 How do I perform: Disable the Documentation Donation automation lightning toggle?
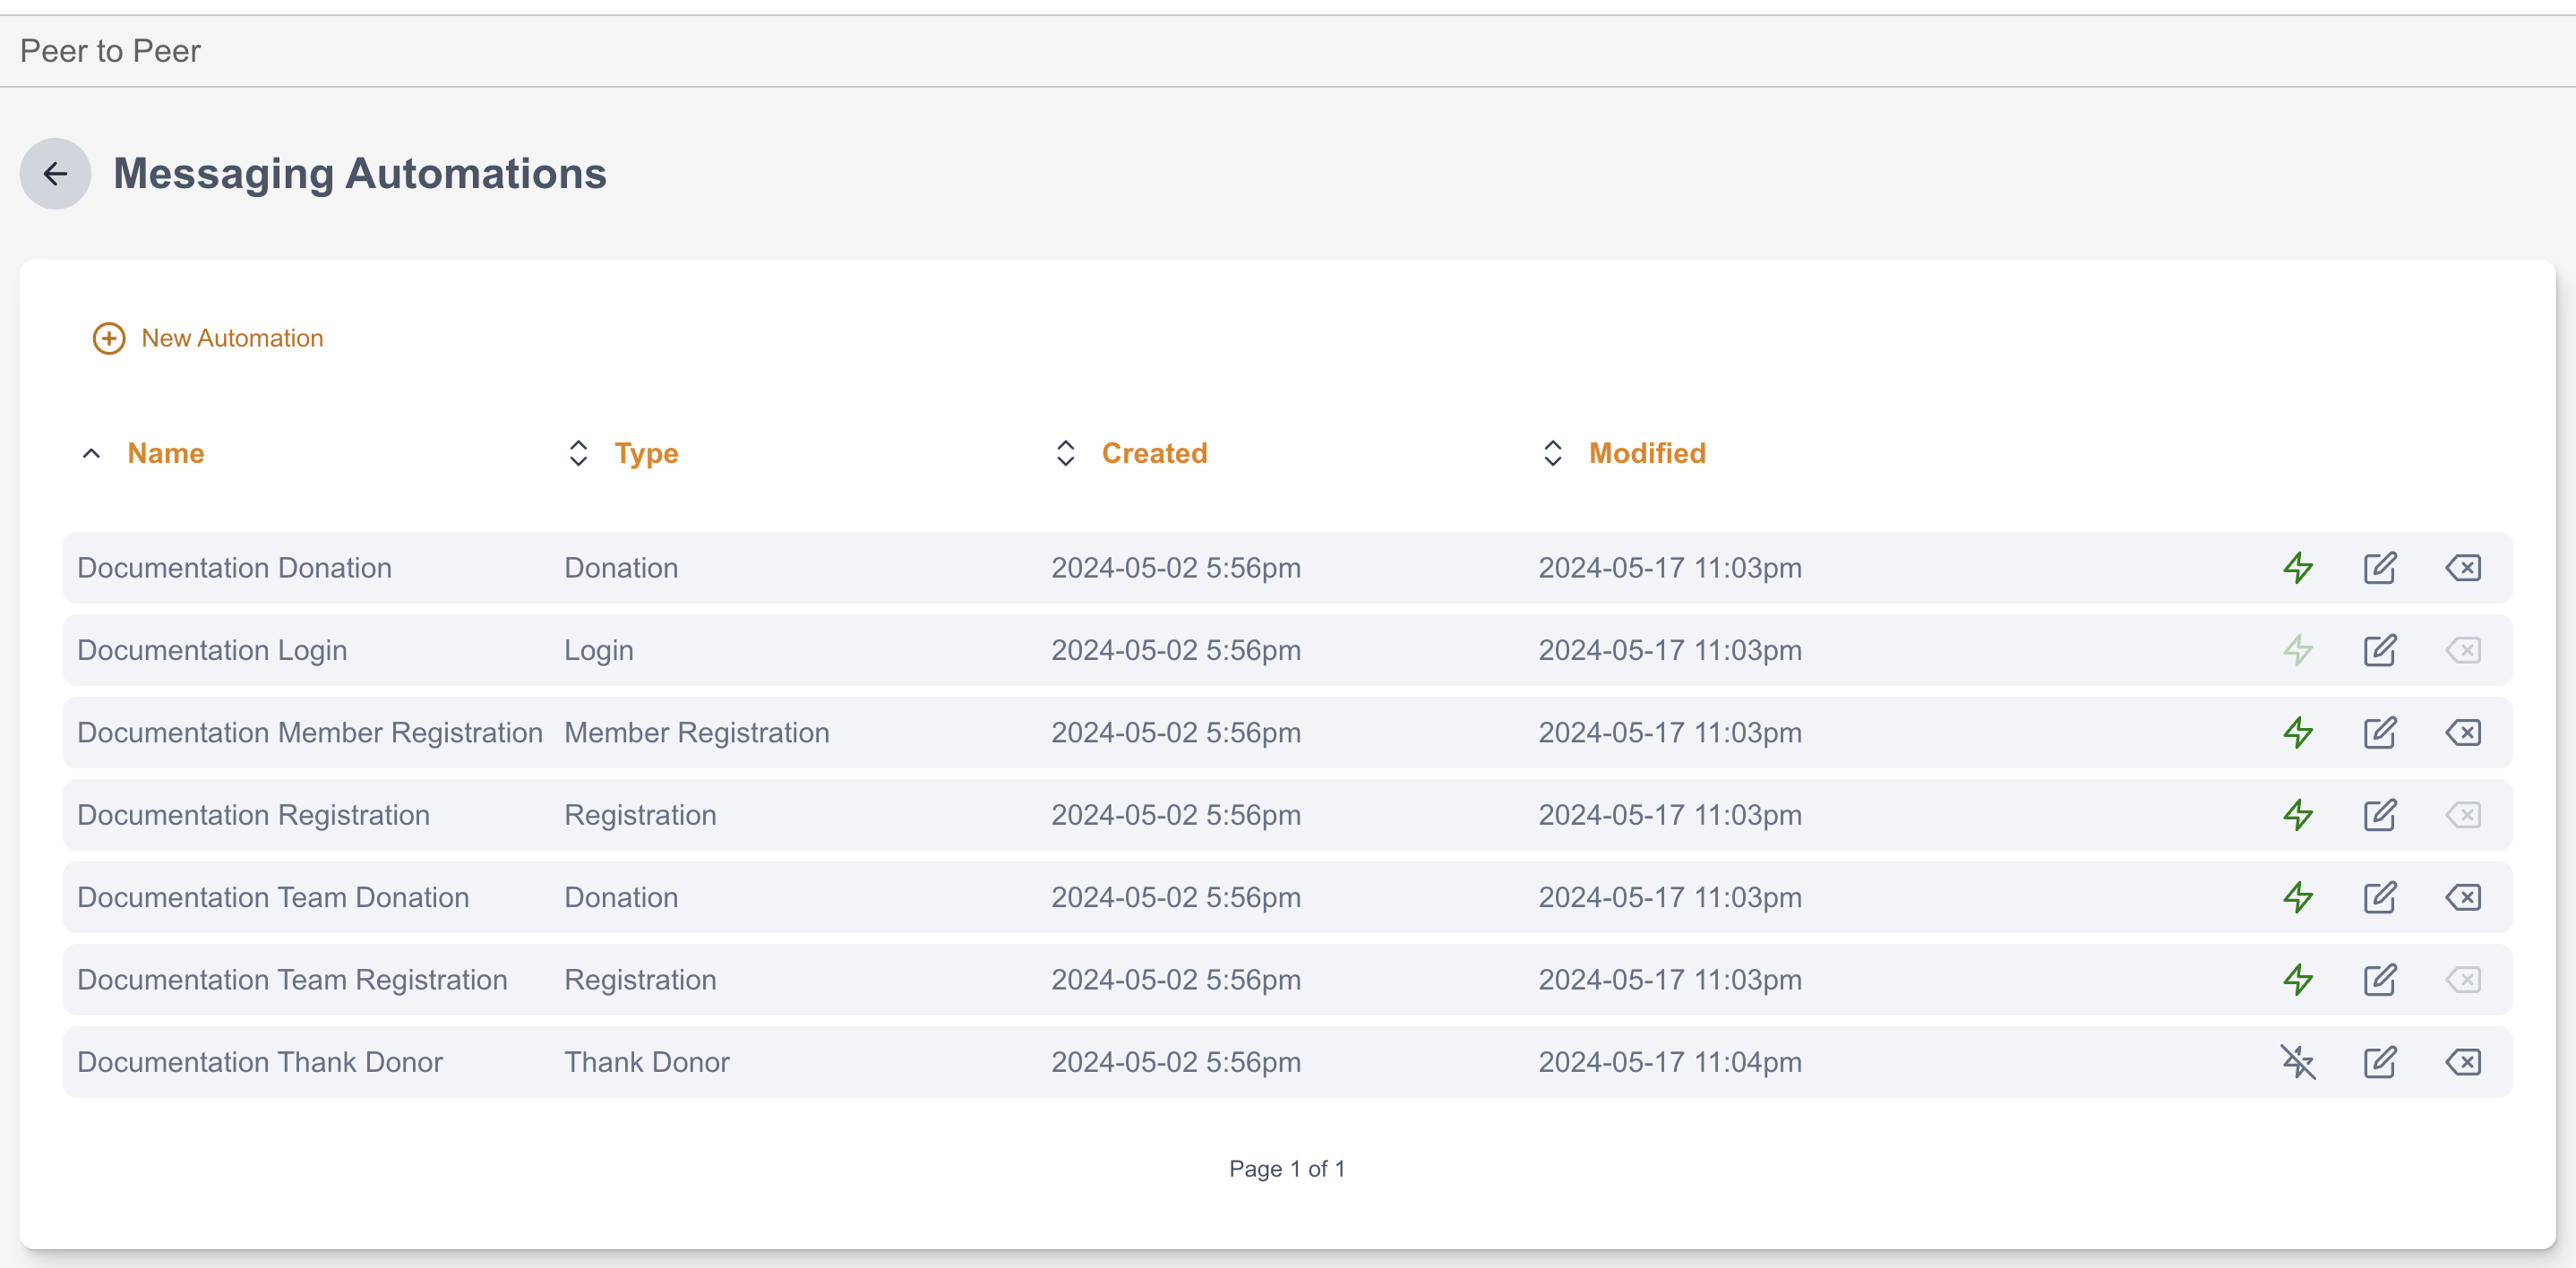pyautogui.click(x=2298, y=568)
